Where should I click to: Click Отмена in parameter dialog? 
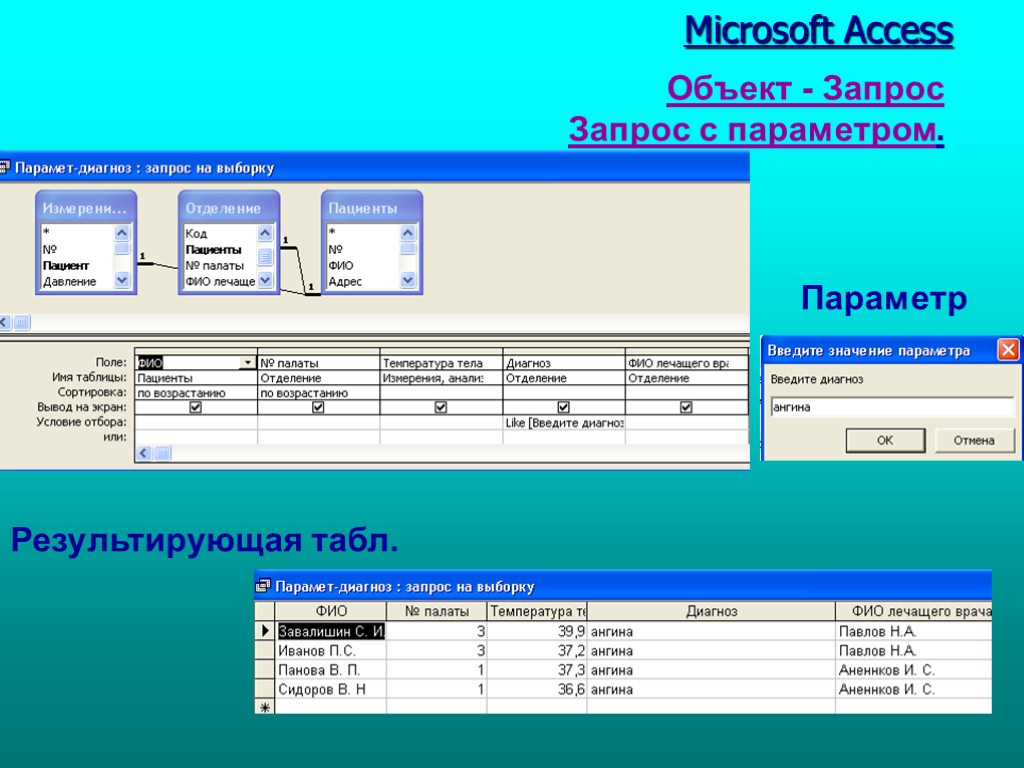click(x=974, y=440)
